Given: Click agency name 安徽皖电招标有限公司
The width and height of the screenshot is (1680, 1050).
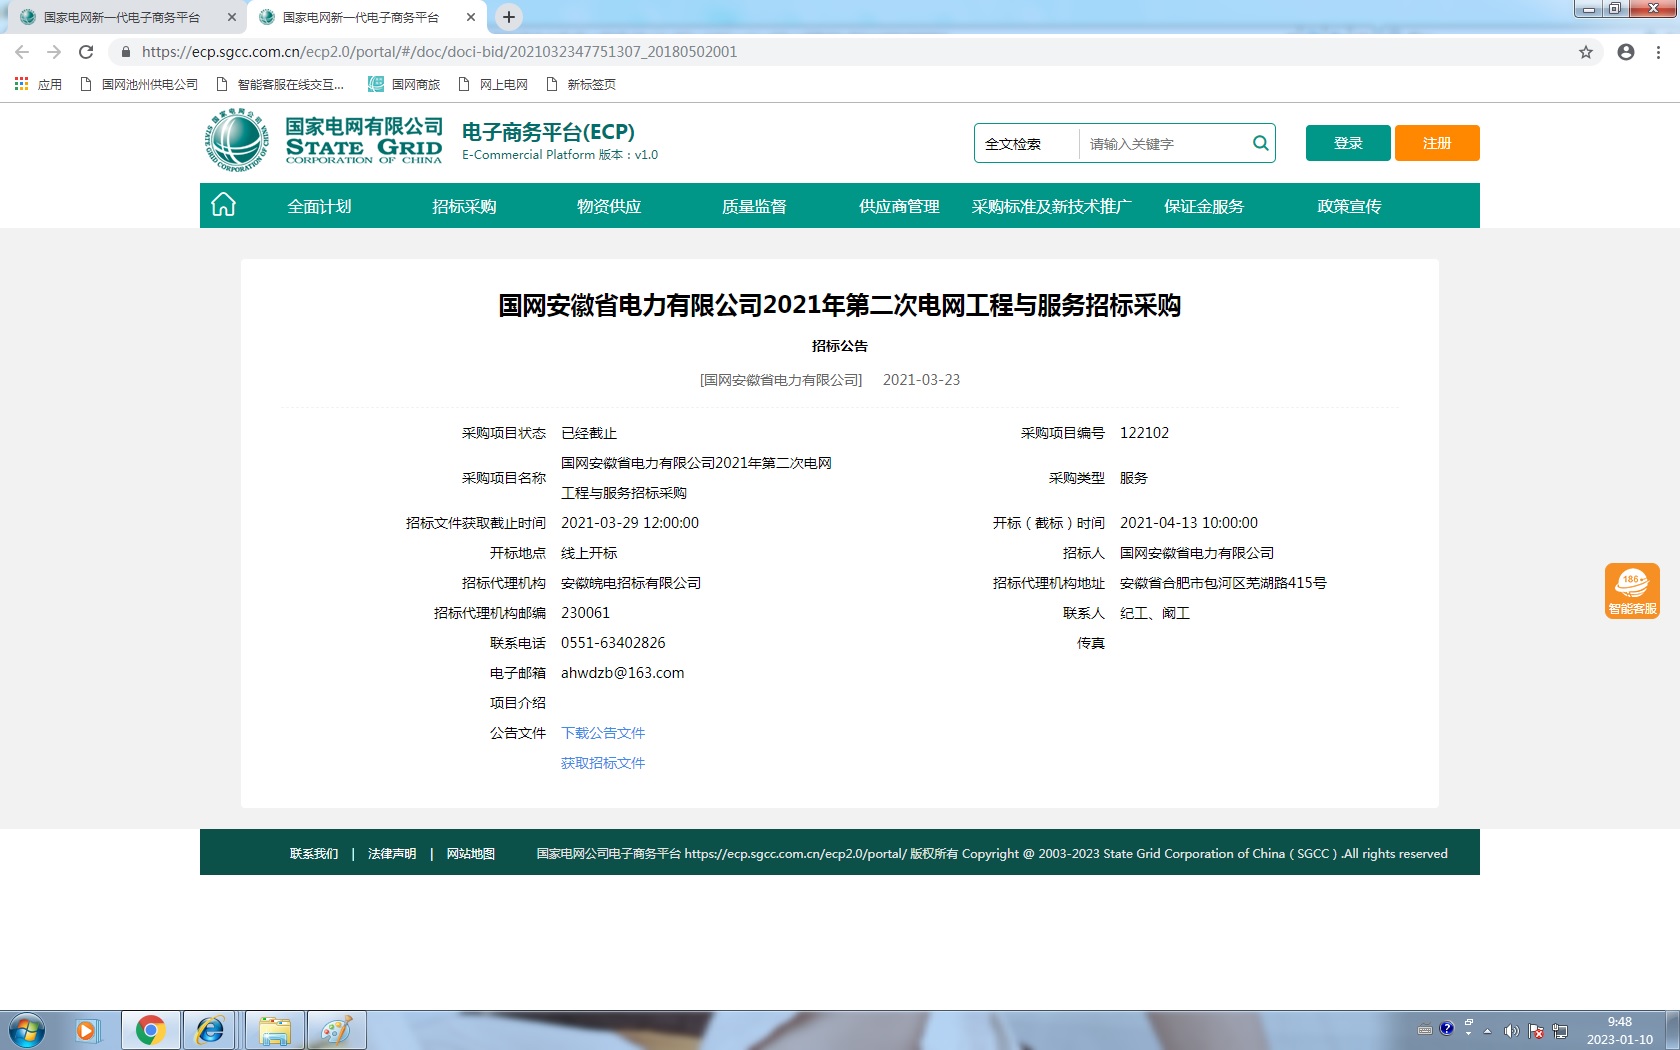Looking at the screenshot, I should tap(631, 583).
